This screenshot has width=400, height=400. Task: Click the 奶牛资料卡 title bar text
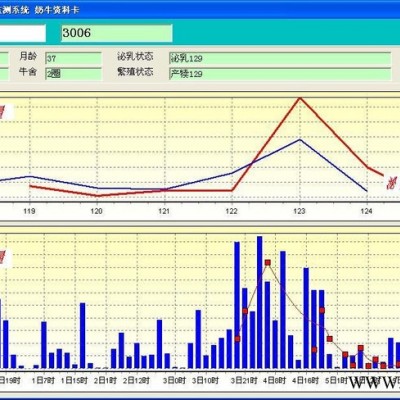(57, 10)
